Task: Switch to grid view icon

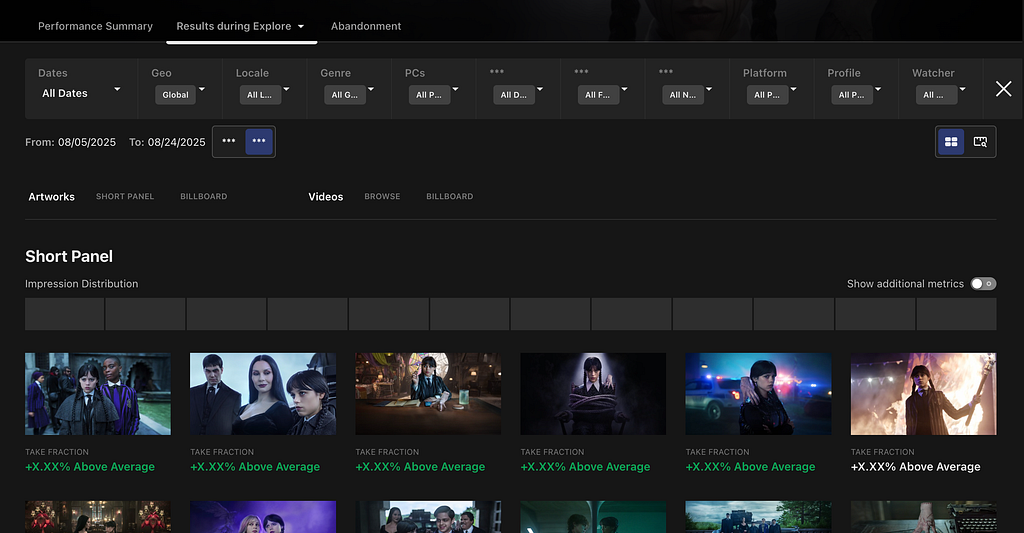Action: 951,142
